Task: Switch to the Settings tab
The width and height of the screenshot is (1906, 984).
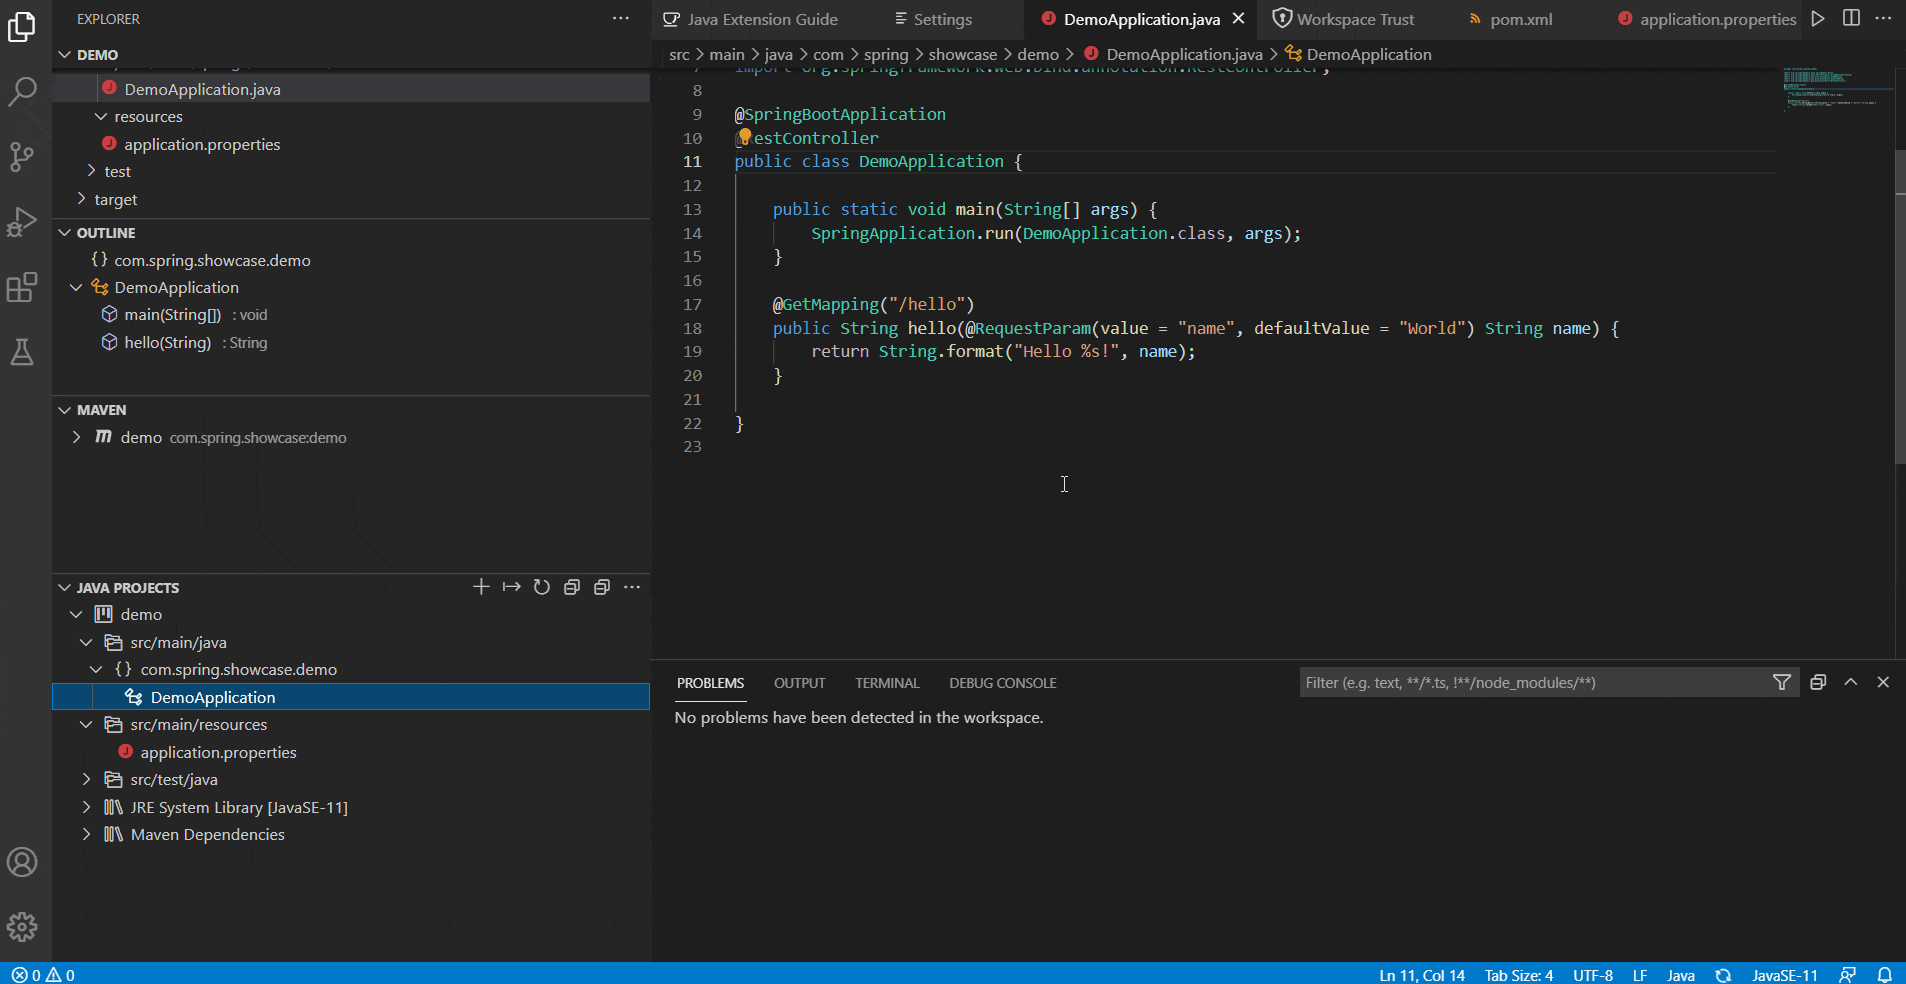Action: [x=942, y=19]
